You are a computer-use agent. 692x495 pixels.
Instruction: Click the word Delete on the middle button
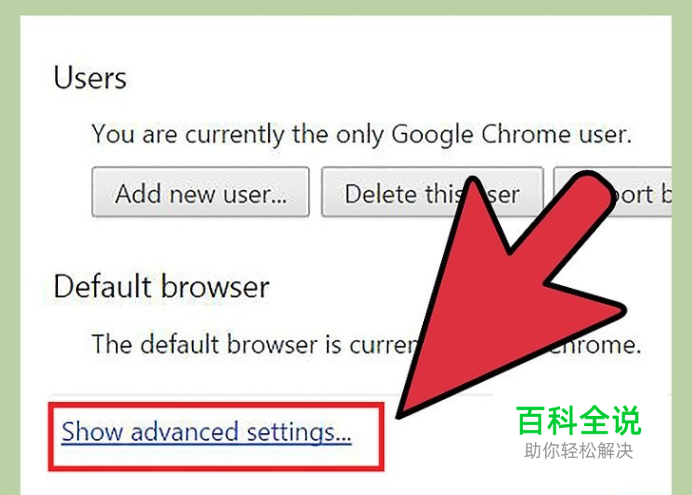pos(382,194)
